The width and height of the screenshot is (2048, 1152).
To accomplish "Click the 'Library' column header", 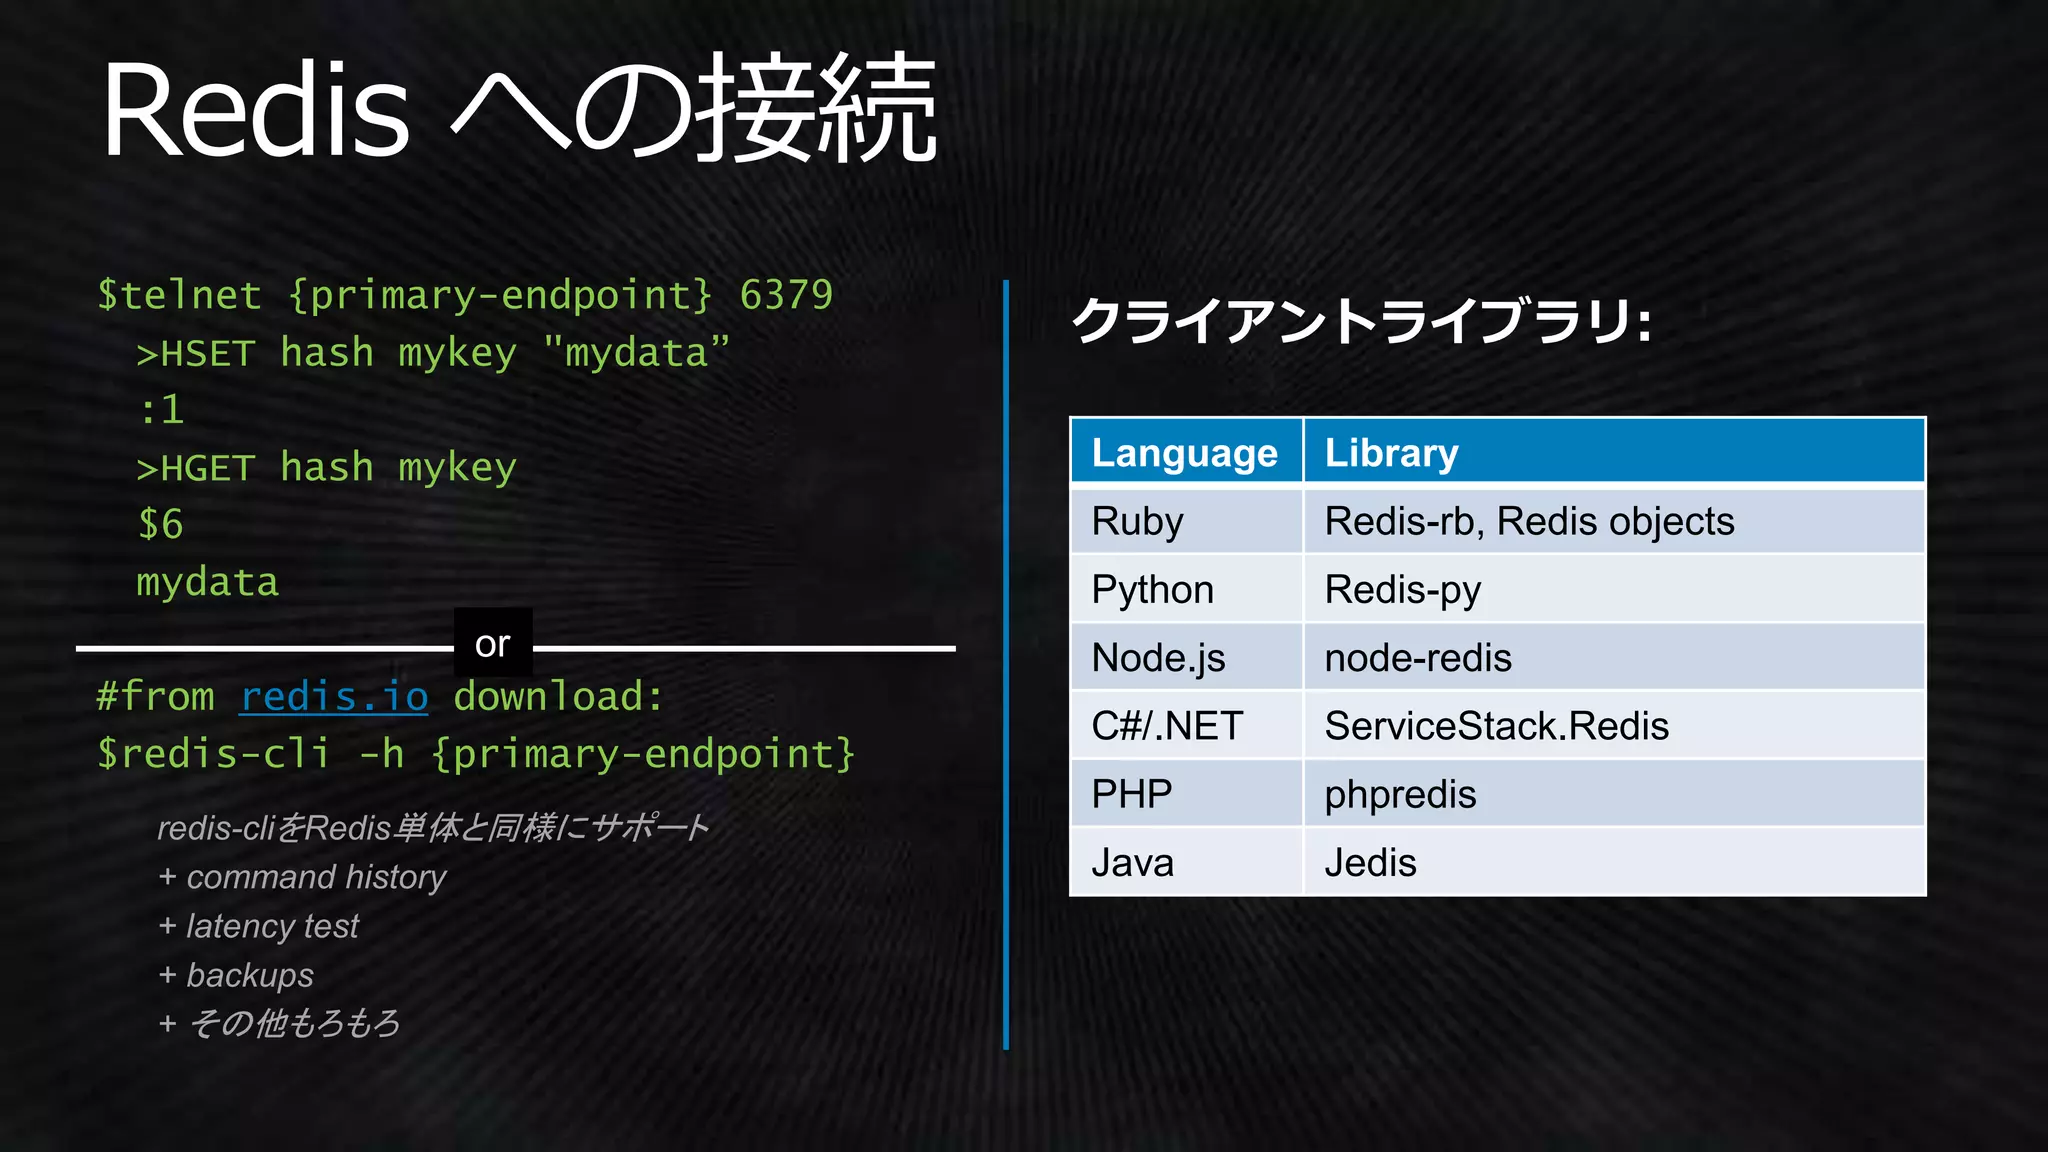I will click(x=1614, y=452).
